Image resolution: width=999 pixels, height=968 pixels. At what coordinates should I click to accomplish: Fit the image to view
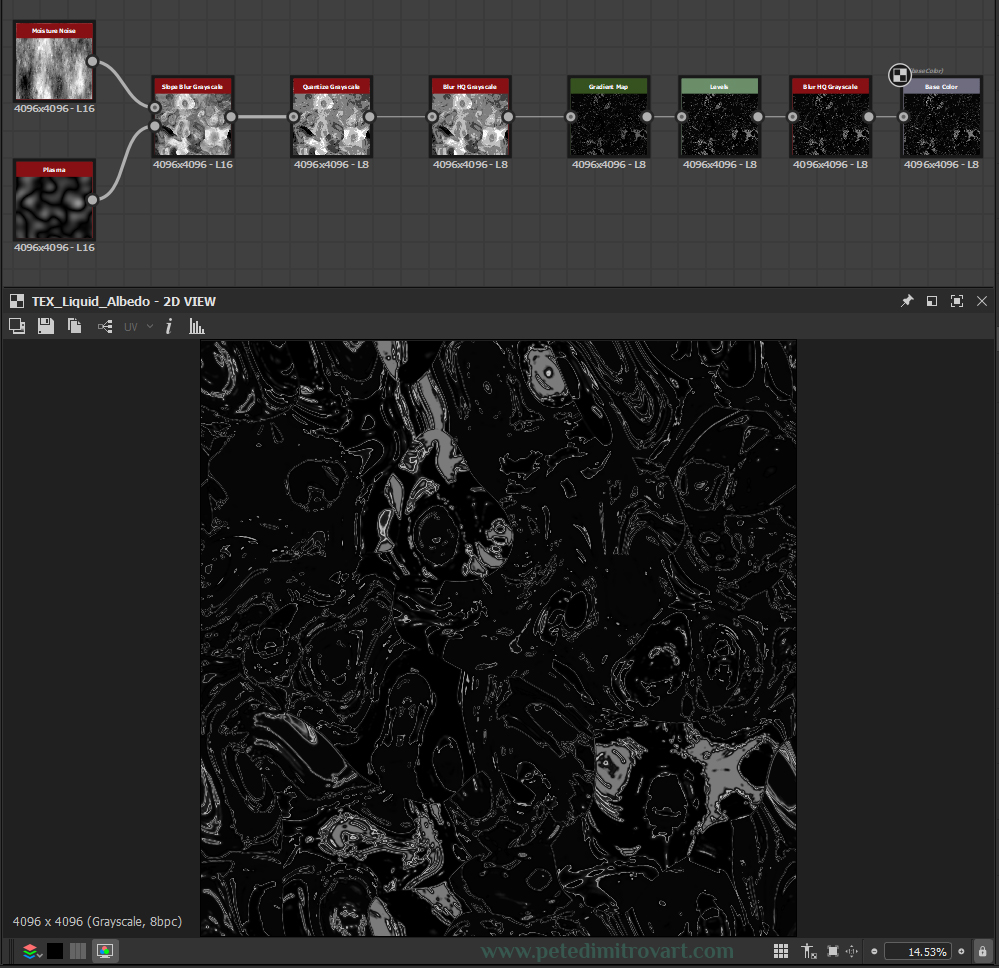click(833, 951)
